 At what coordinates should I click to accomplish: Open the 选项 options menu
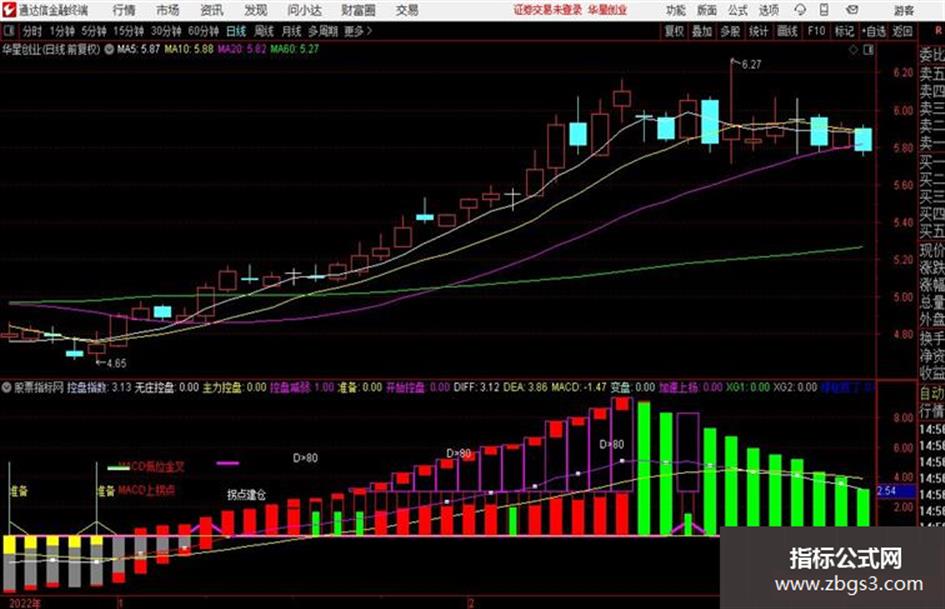coord(768,10)
